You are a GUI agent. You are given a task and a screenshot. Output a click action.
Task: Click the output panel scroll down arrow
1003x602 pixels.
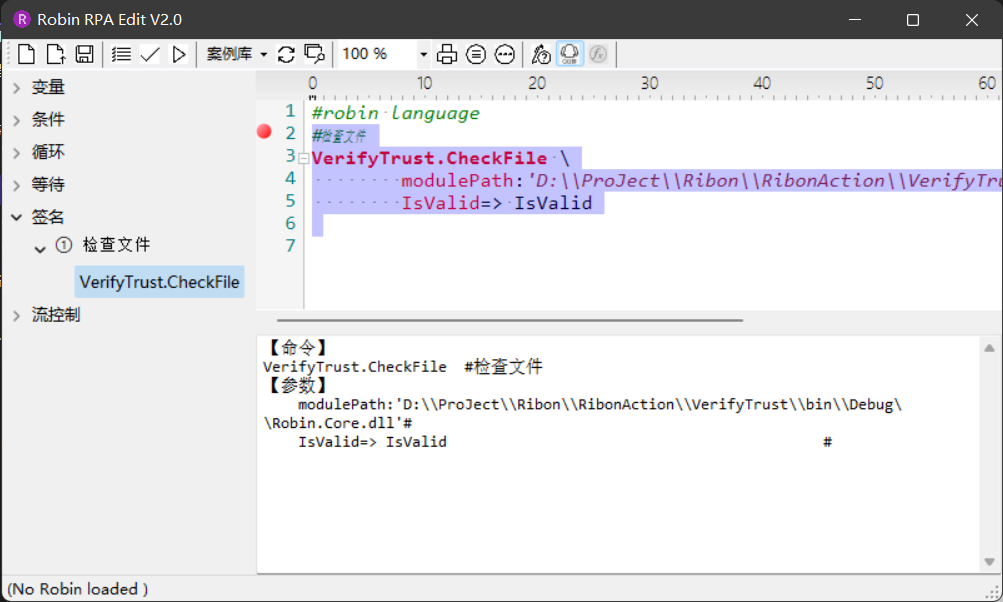click(990, 562)
